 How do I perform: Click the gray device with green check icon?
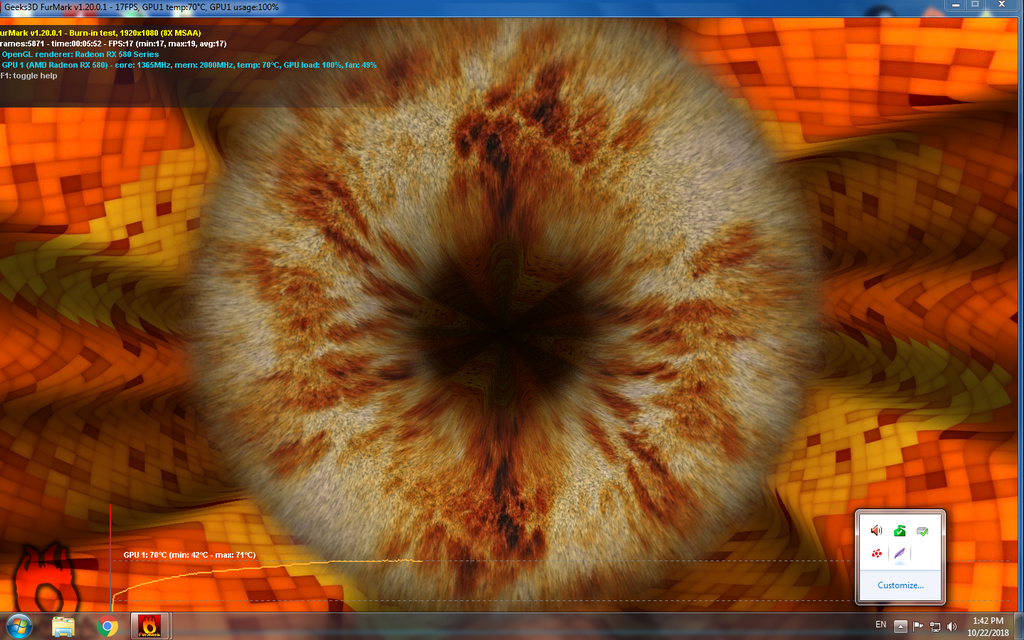coord(923,531)
